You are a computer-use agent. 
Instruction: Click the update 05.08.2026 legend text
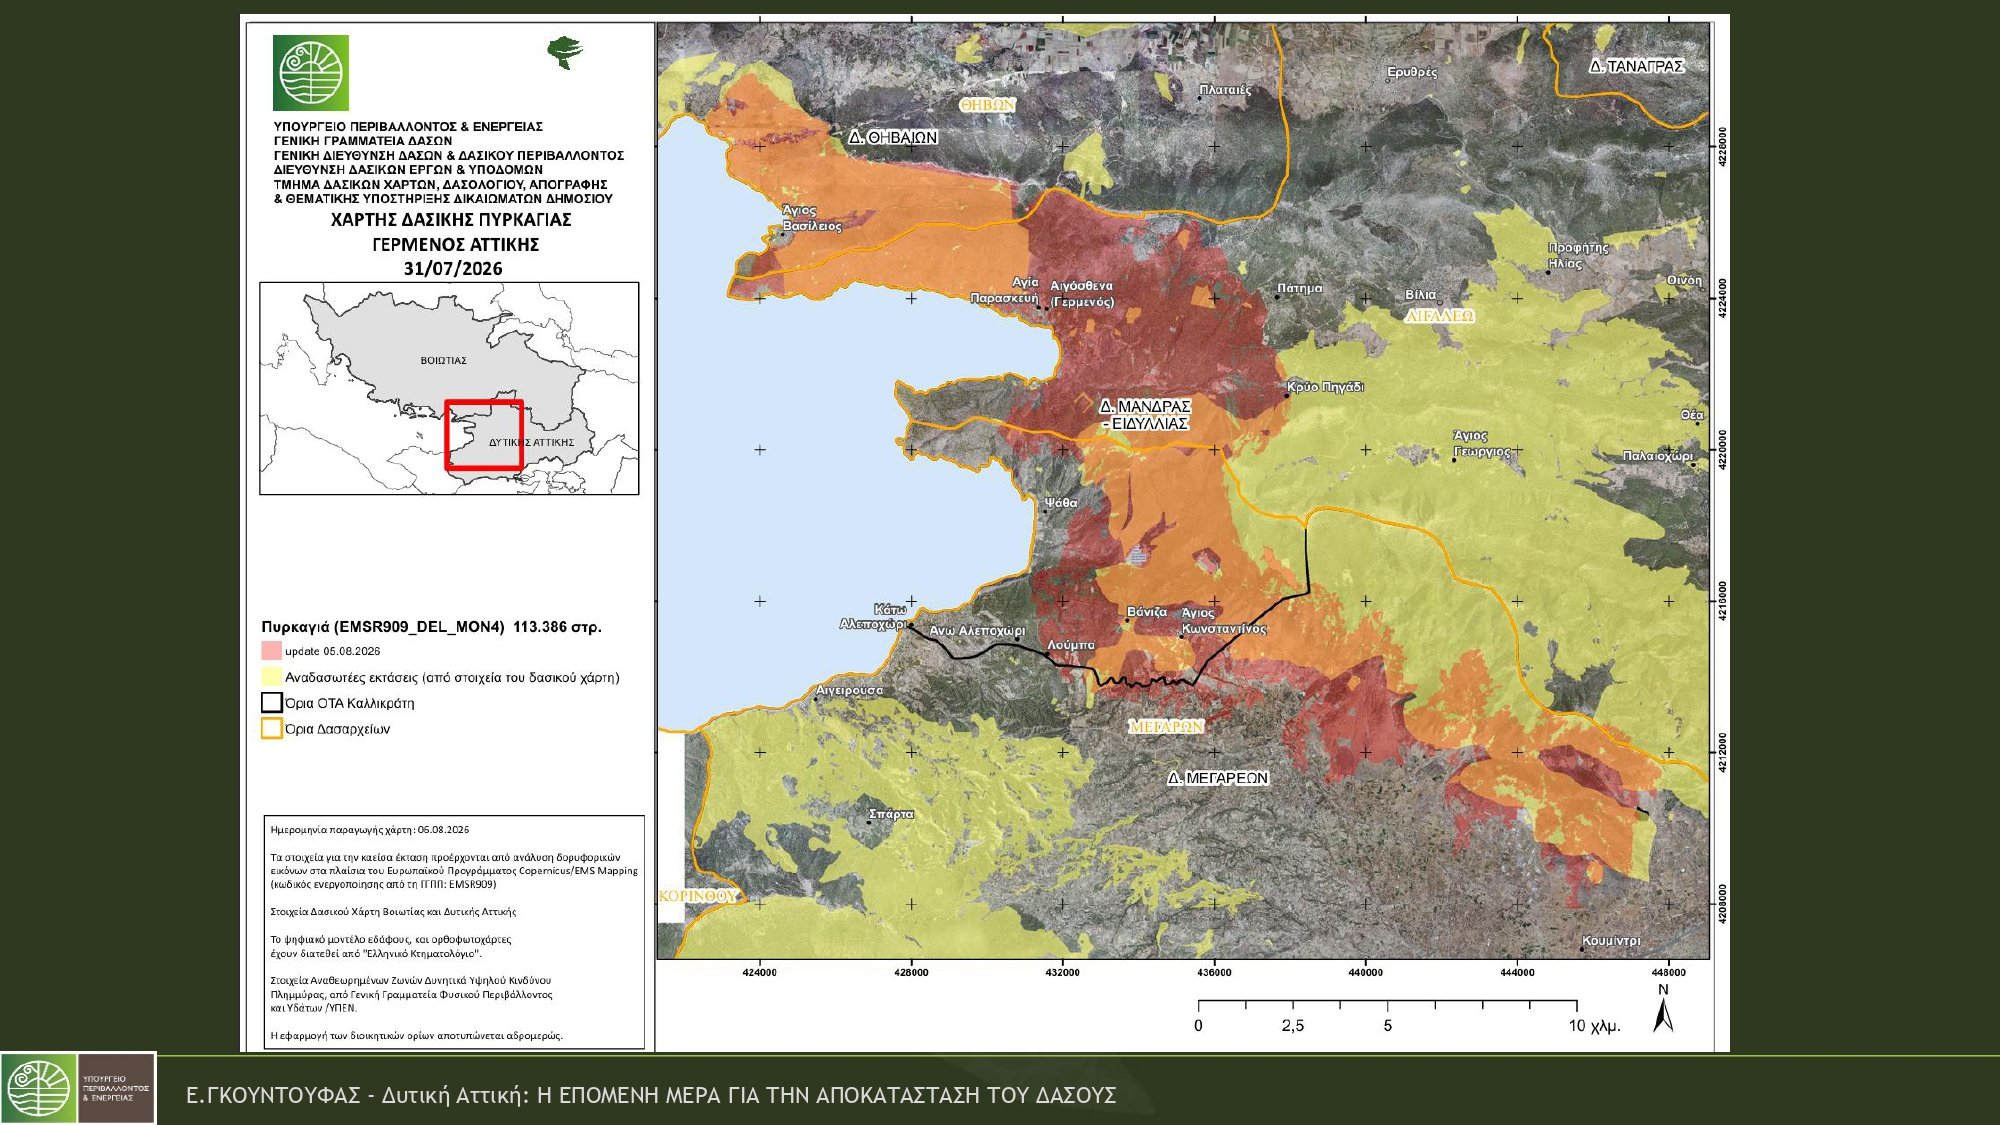(x=332, y=651)
